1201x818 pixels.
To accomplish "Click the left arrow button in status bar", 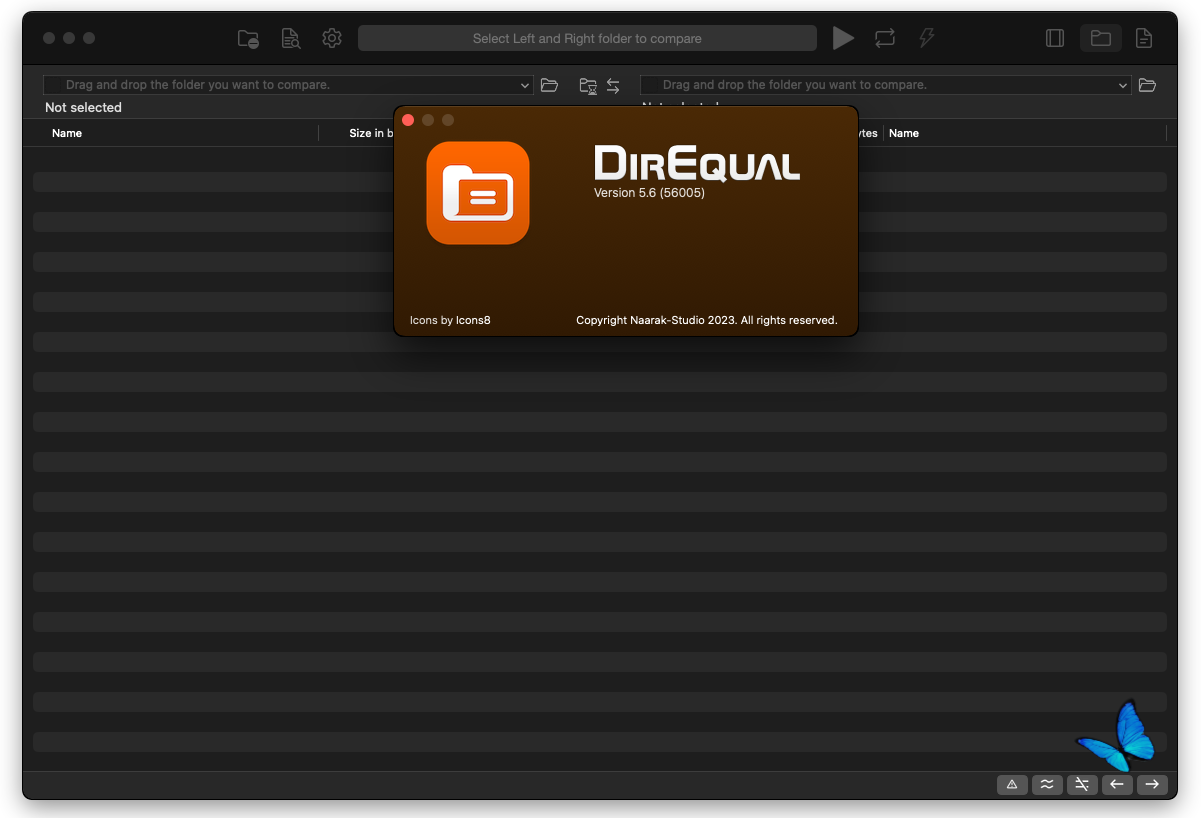I will pos(1117,784).
